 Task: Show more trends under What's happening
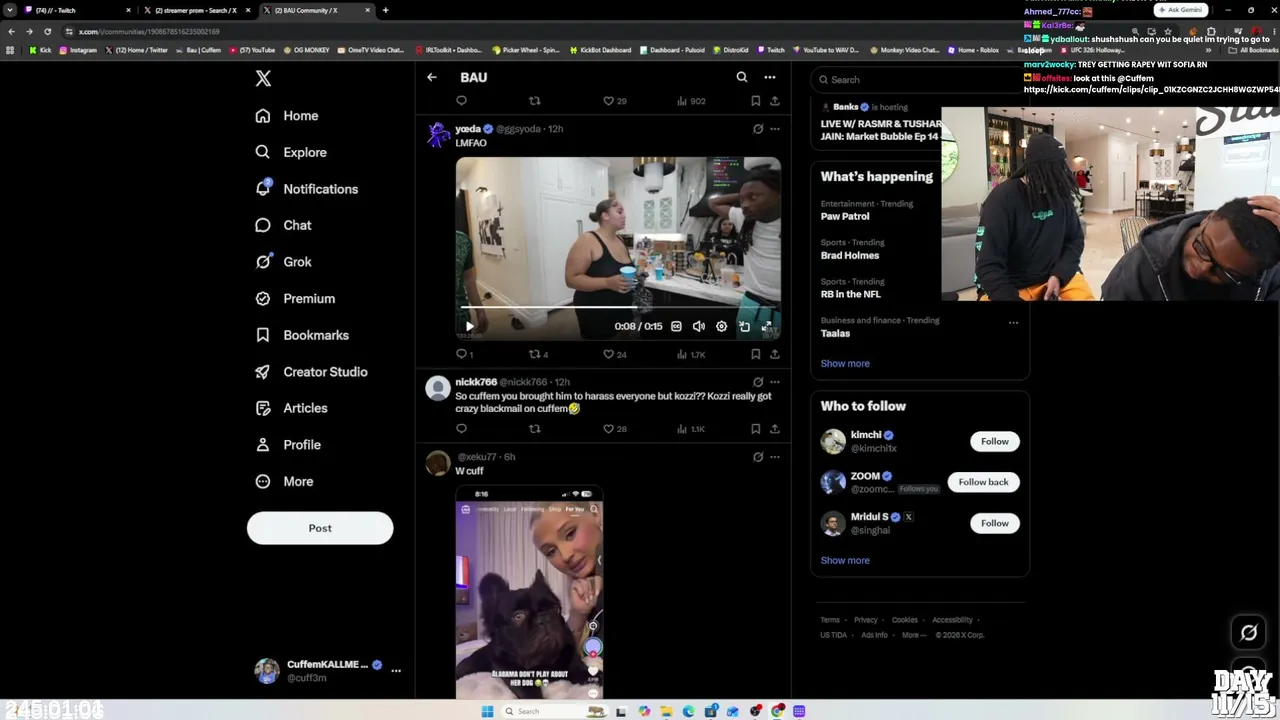click(845, 364)
